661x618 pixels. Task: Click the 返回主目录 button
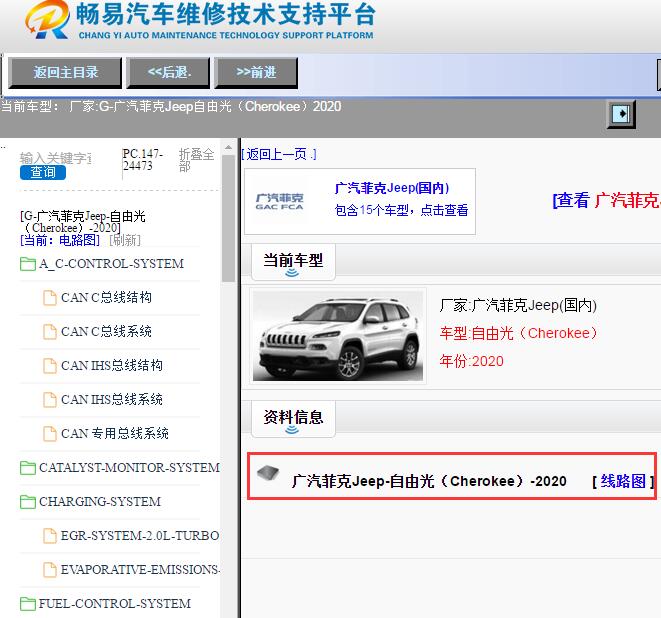pos(65,73)
